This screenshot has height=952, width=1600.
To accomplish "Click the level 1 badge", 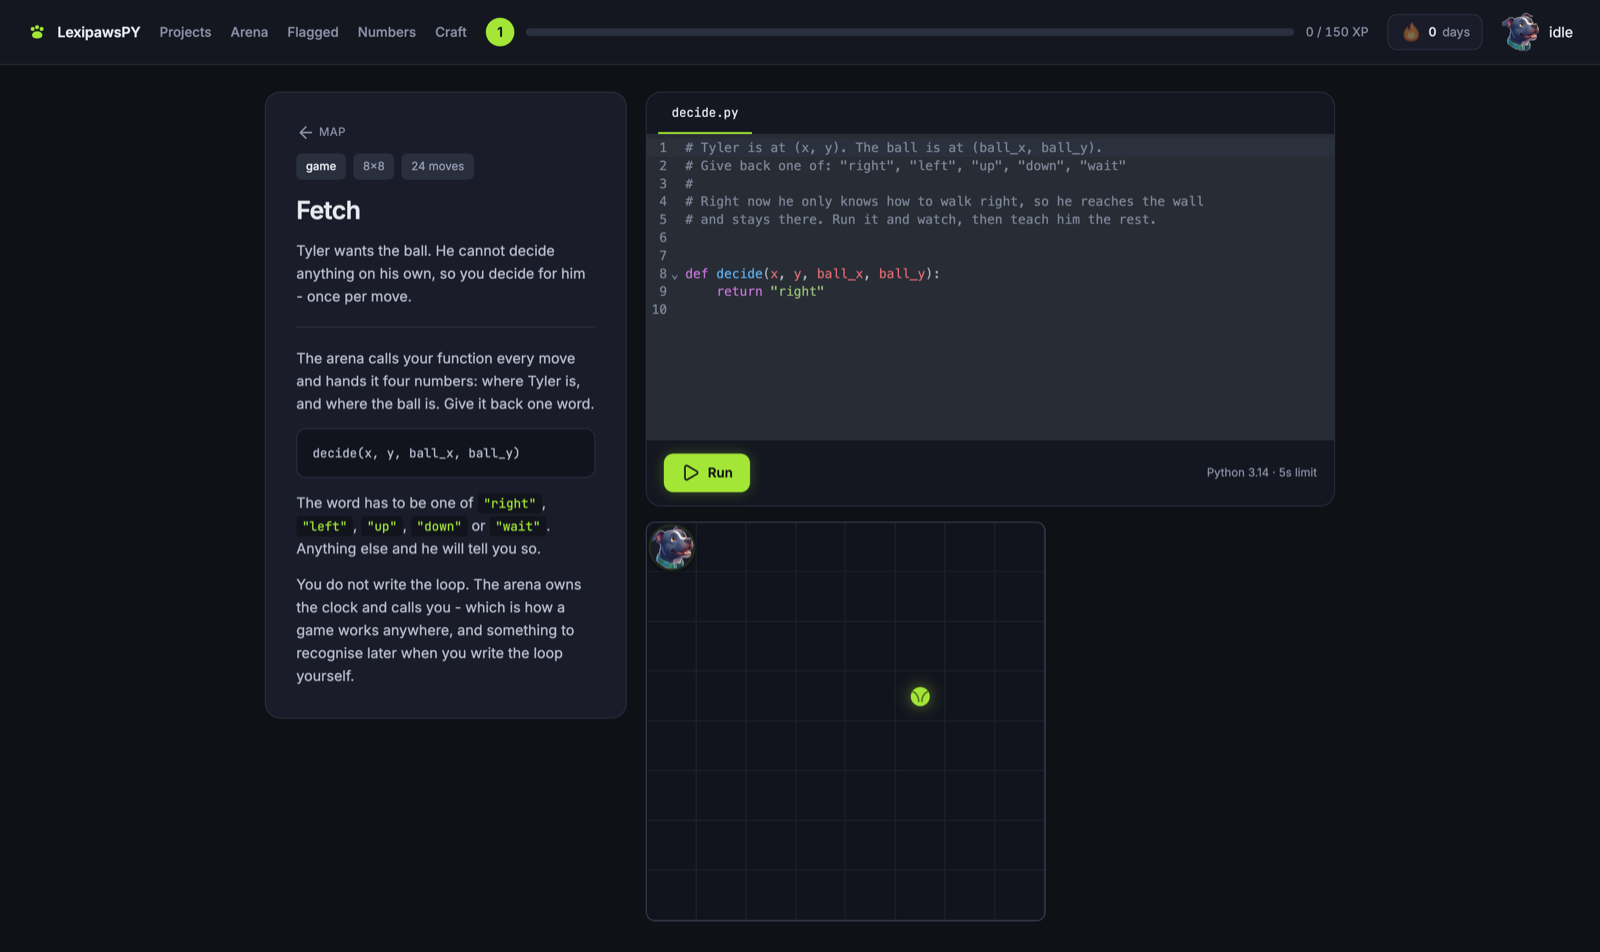I will (500, 32).
